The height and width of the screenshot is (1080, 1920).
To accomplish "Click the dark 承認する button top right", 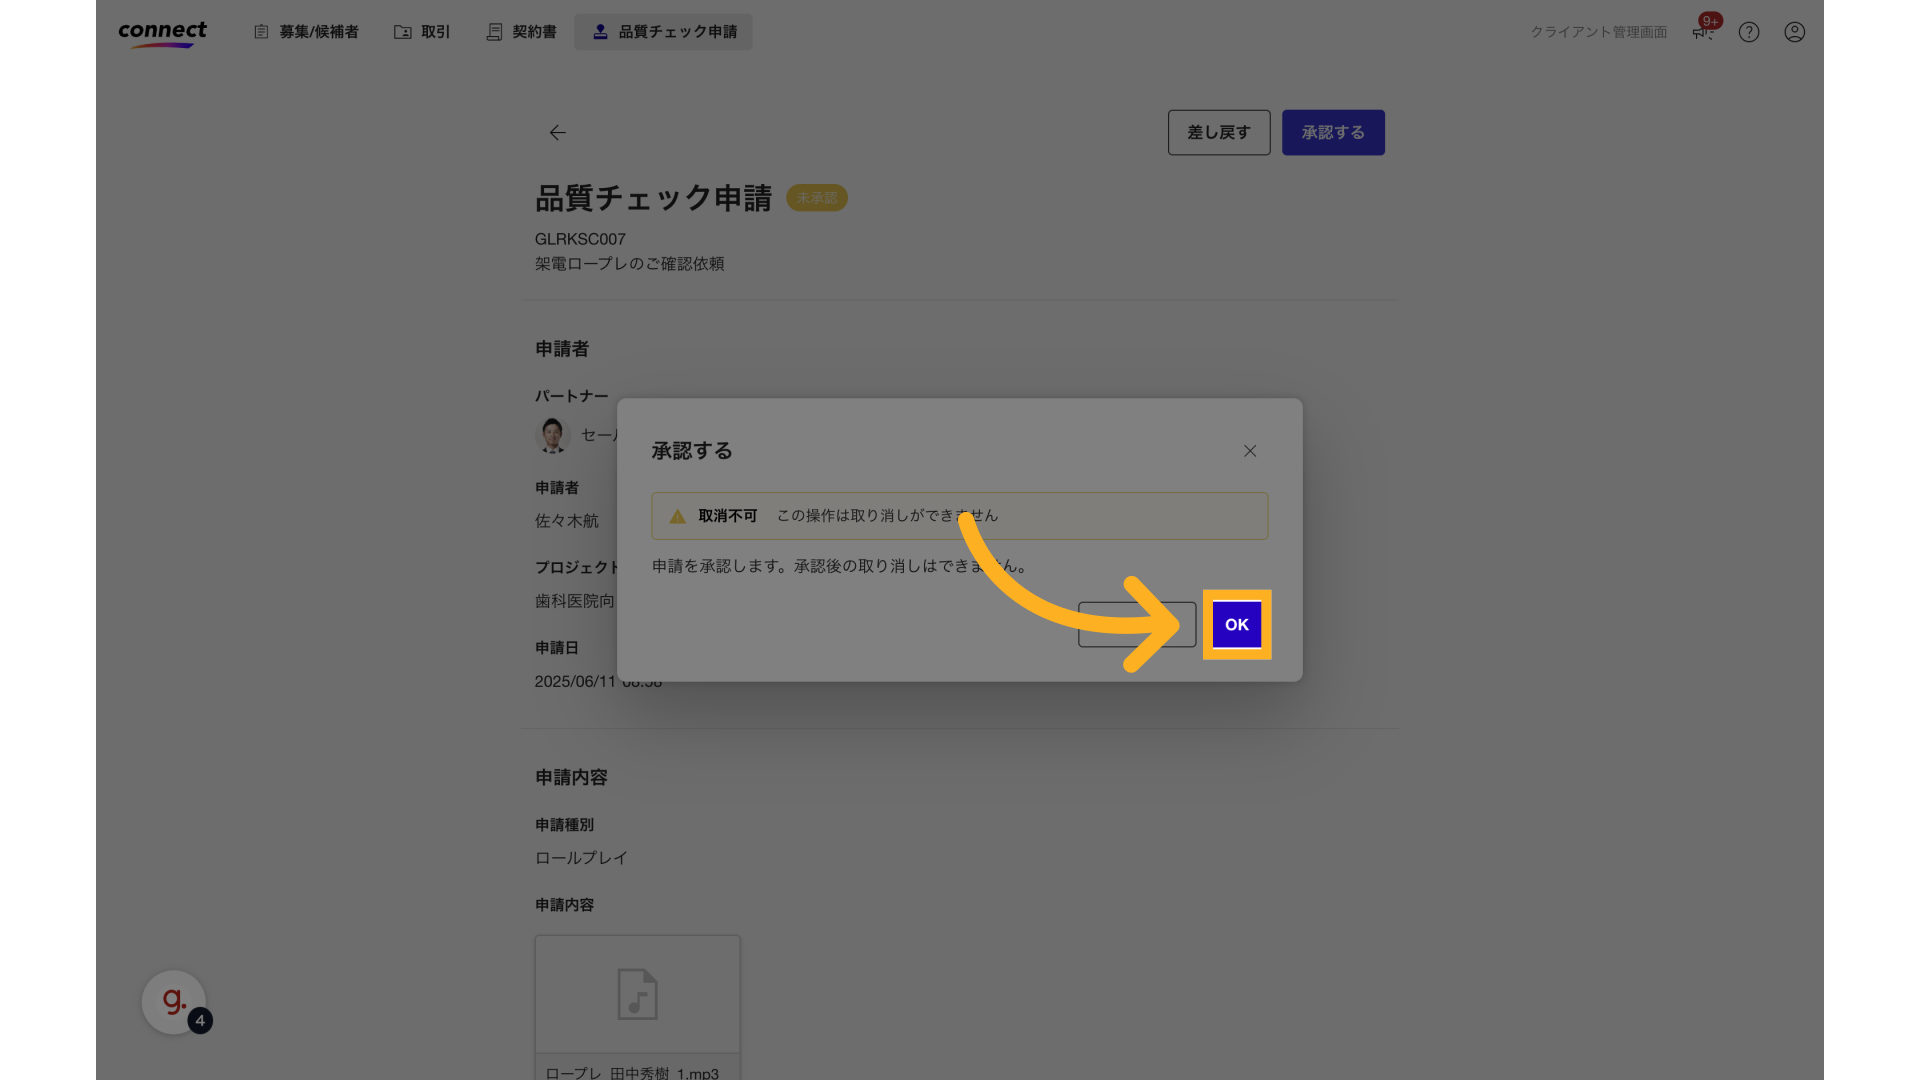I will point(1332,132).
